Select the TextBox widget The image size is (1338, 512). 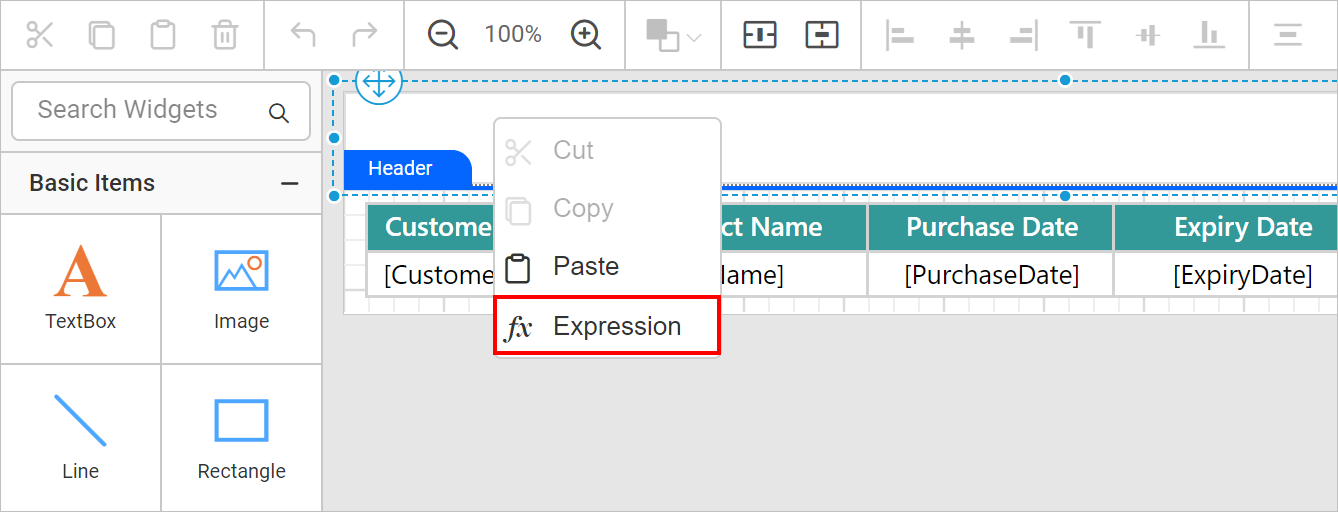[81, 288]
